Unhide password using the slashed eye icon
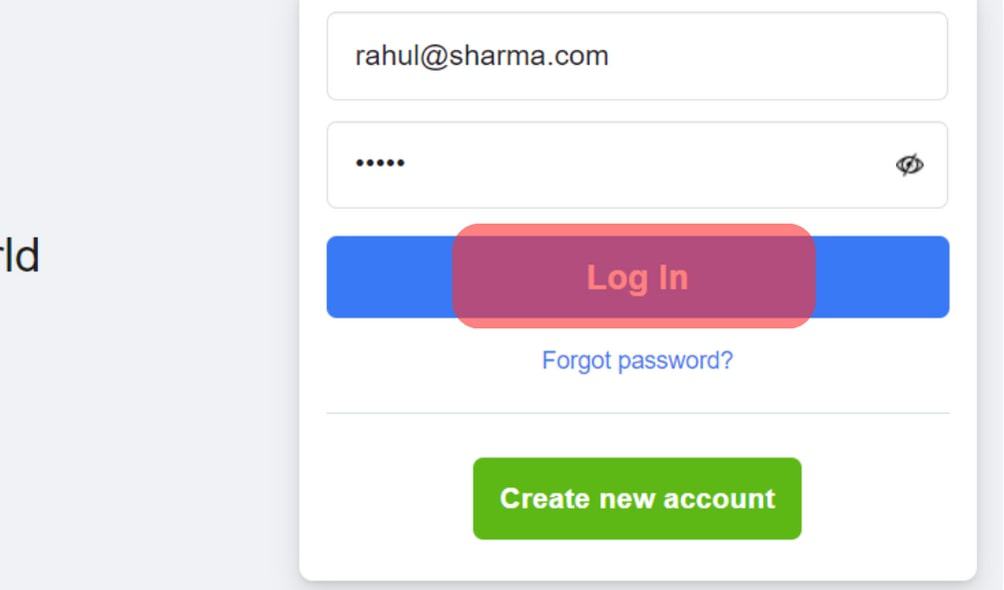The image size is (1004, 590). point(909,165)
